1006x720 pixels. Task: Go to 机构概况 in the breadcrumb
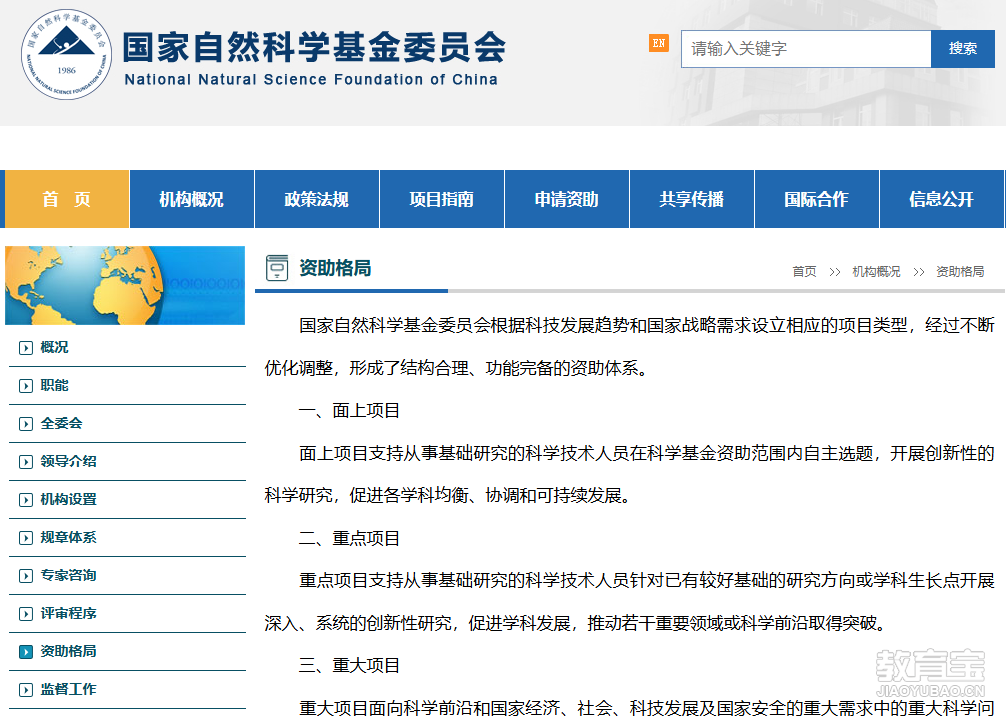click(876, 271)
